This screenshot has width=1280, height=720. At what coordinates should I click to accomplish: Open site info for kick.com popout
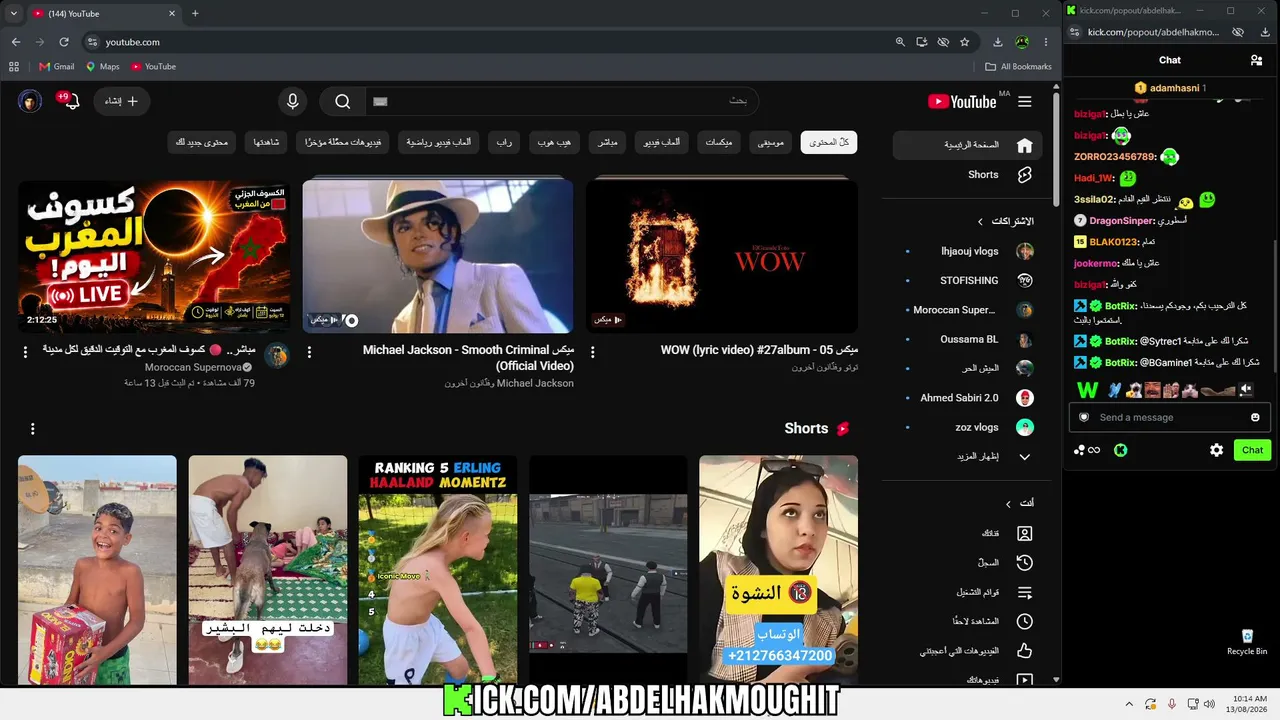1074,32
